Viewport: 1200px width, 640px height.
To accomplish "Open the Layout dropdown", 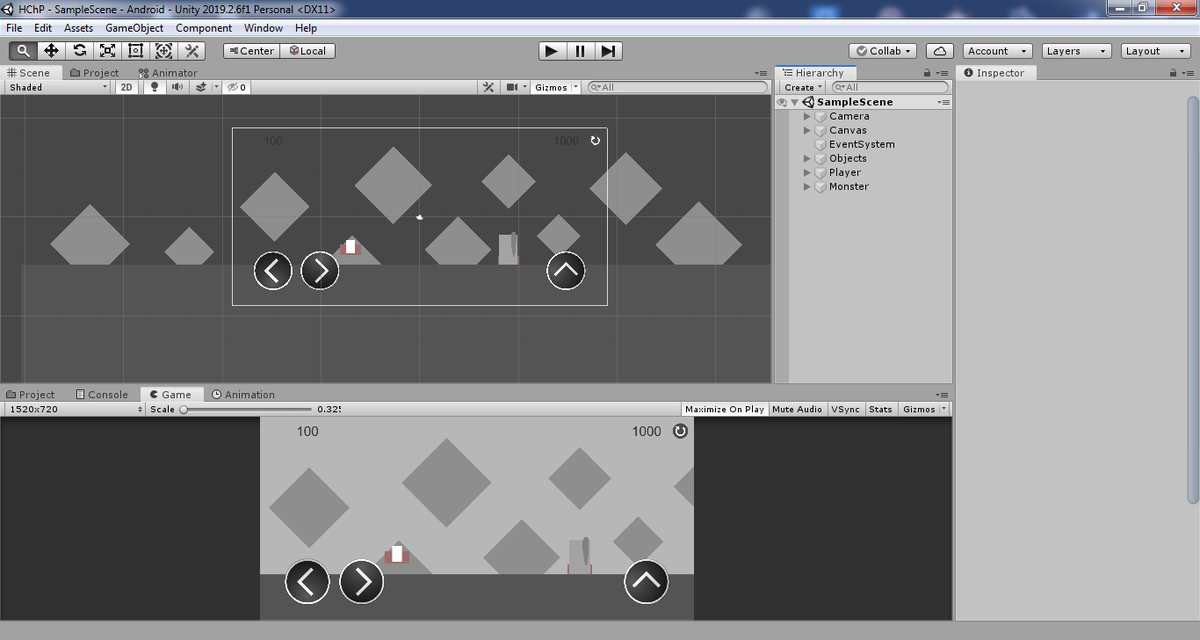I will [x=1155, y=51].
